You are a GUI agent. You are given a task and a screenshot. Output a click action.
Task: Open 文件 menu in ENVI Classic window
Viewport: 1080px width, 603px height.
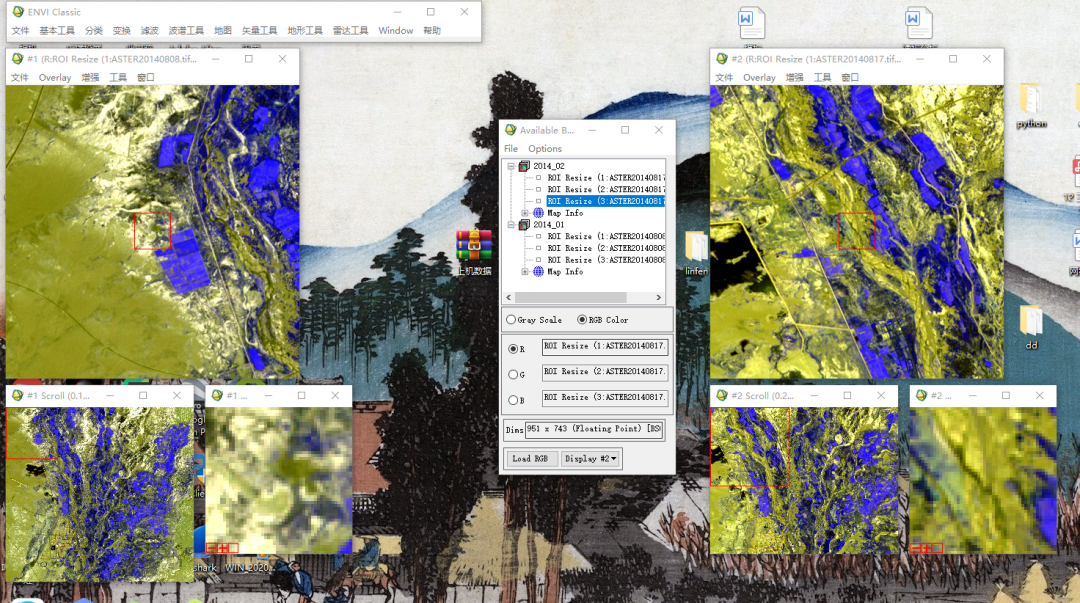[21, 30]
